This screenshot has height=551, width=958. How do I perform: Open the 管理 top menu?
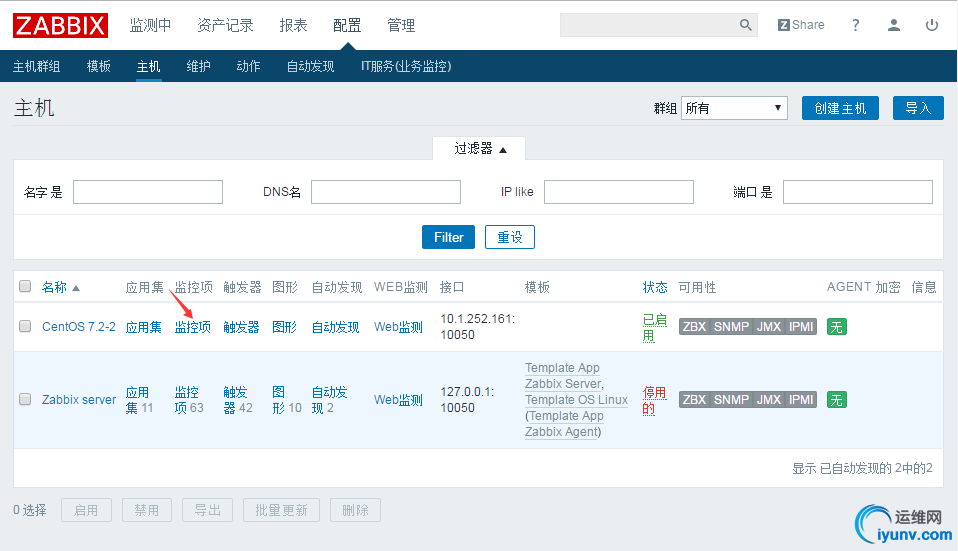coord(401,25)
